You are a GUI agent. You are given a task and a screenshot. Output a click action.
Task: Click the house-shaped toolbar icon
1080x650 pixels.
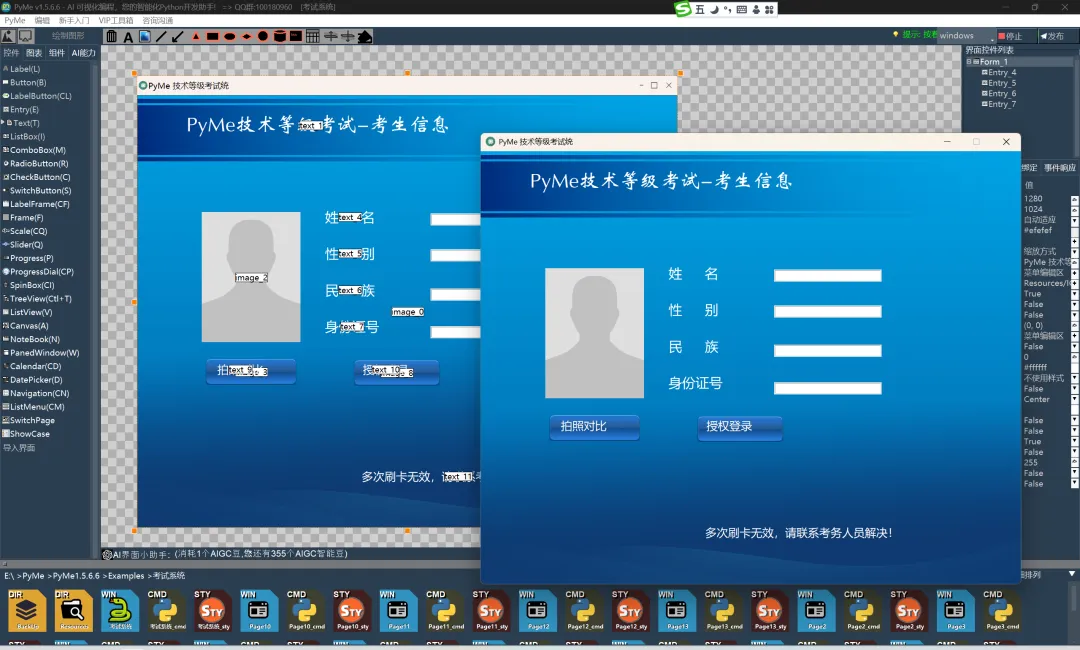pos(365,36)
